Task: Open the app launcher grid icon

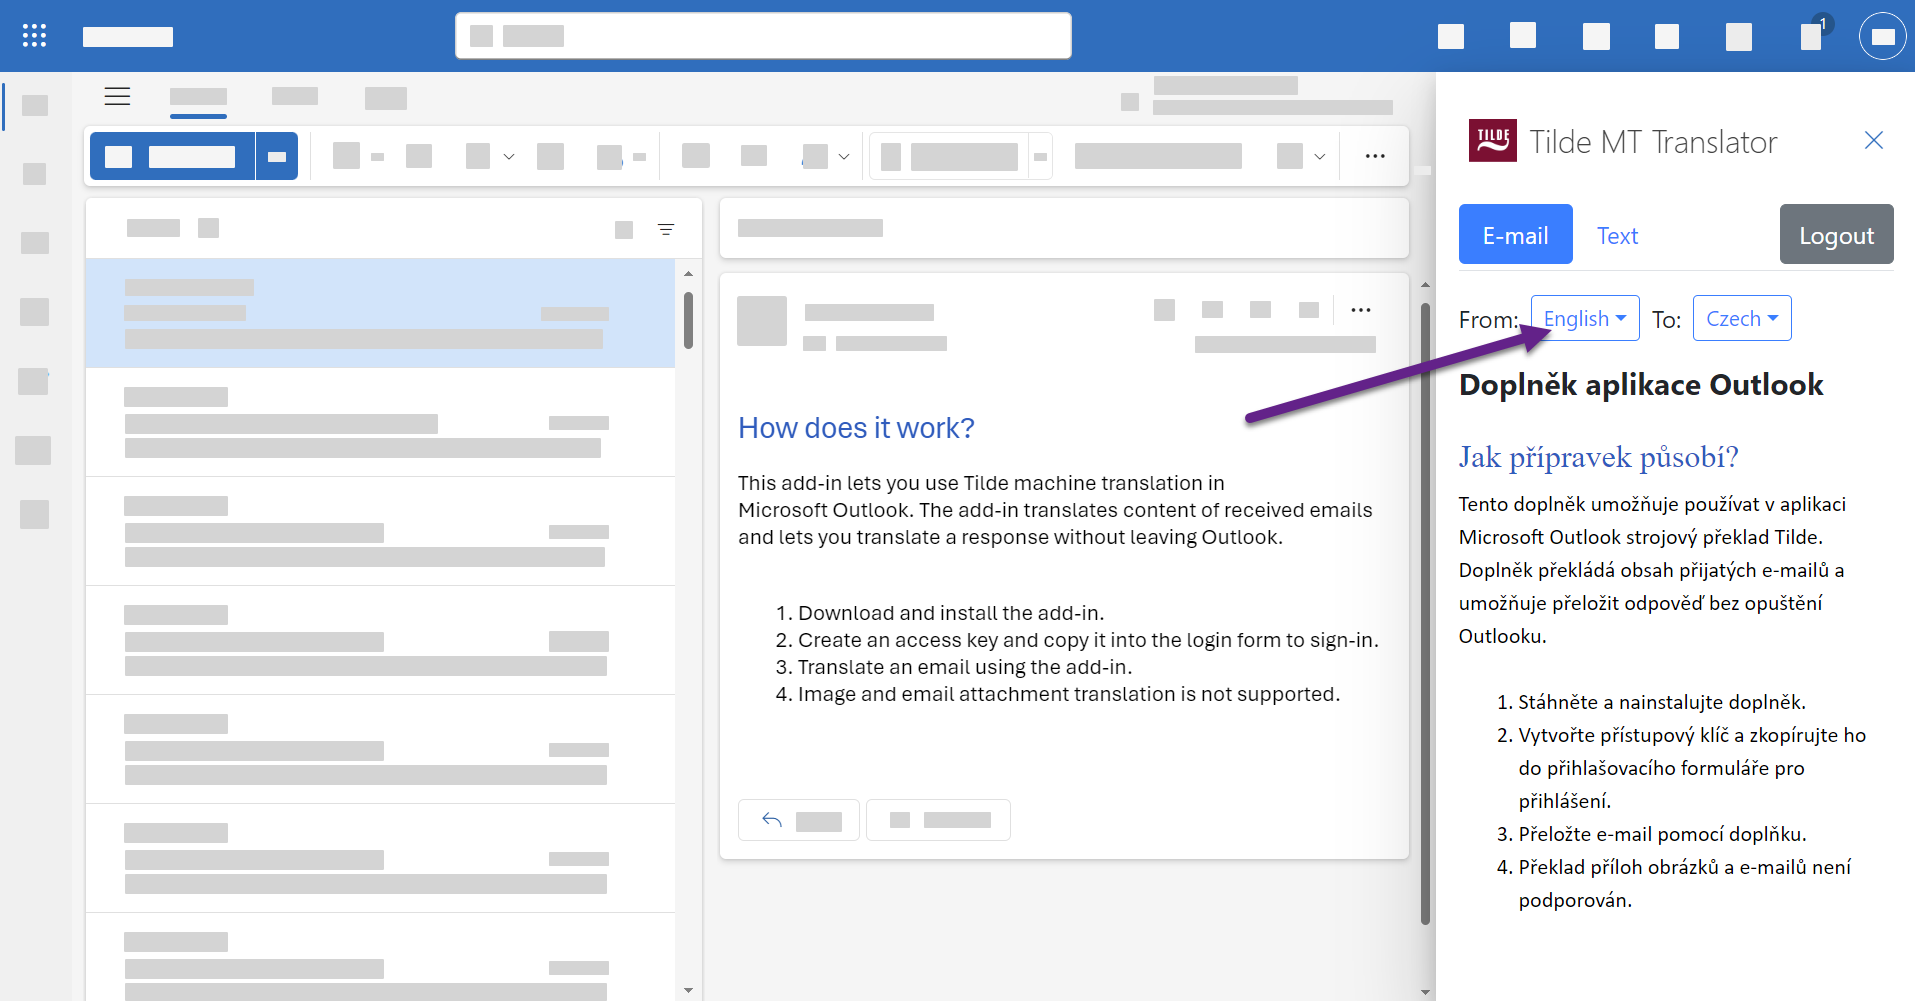Action: 34,36
